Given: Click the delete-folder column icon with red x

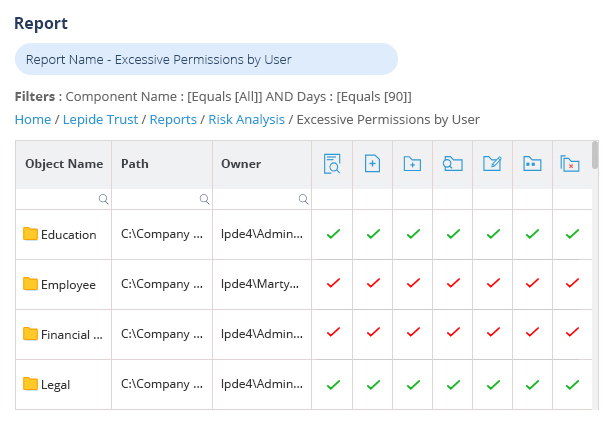Looking at the screenshot, I should click(570, 164).
